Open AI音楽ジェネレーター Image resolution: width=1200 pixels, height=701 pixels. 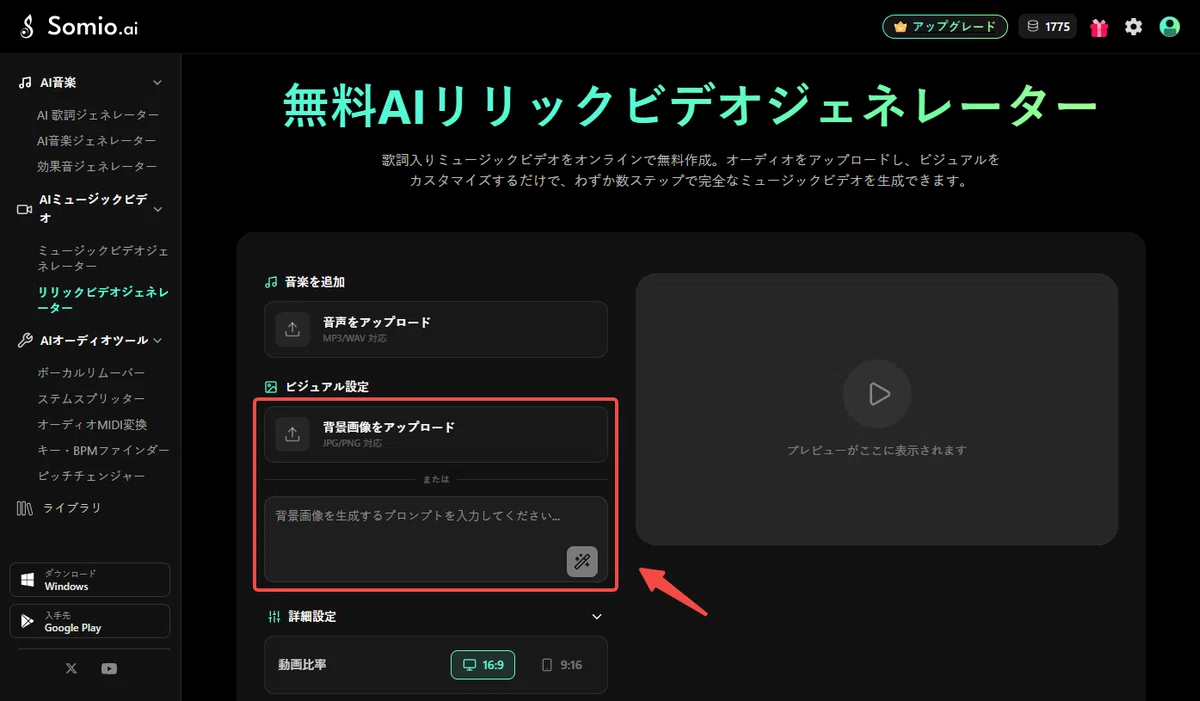(x=97, y=141)
